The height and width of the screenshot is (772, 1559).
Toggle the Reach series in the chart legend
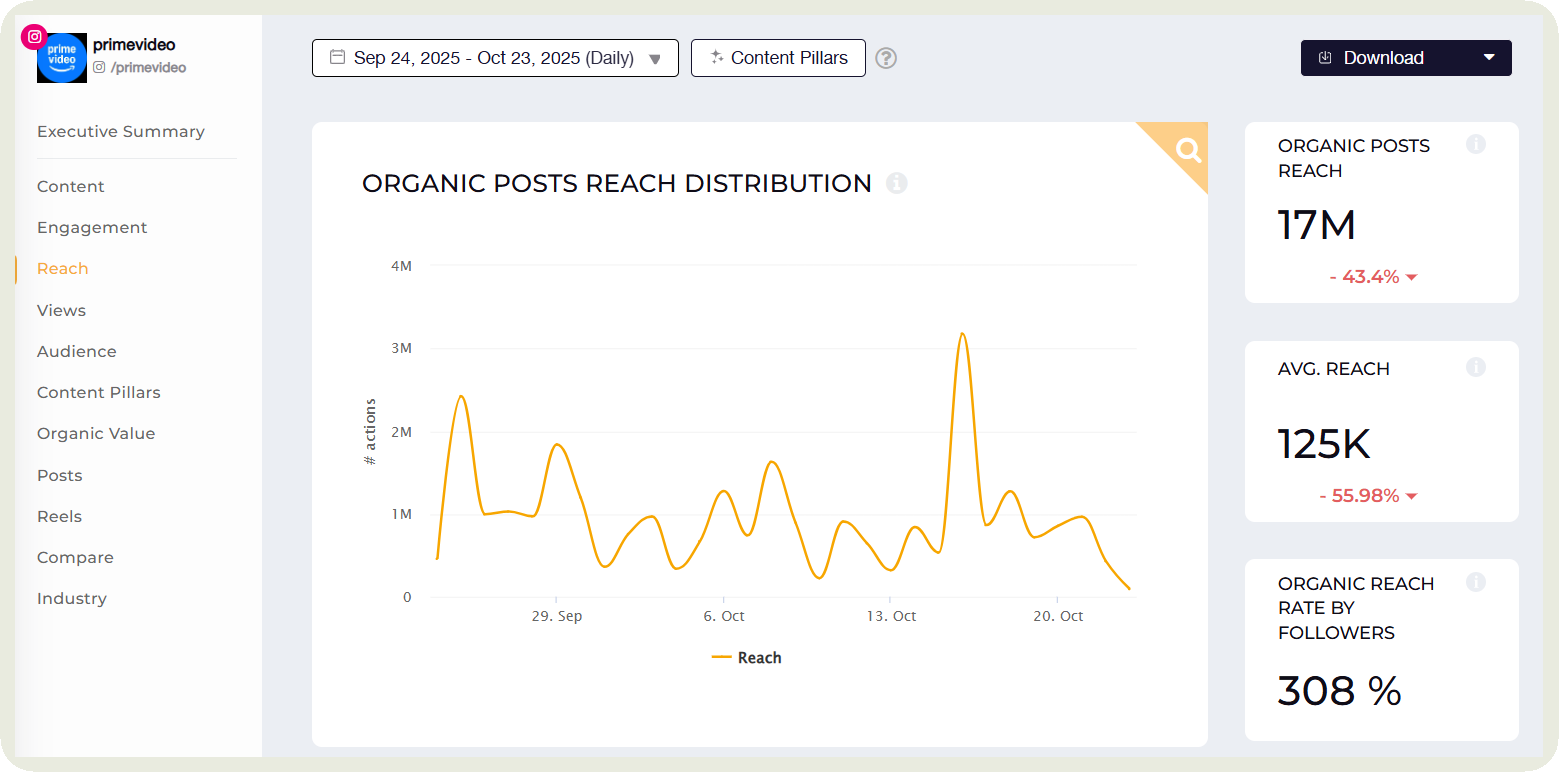coord(746,657)
